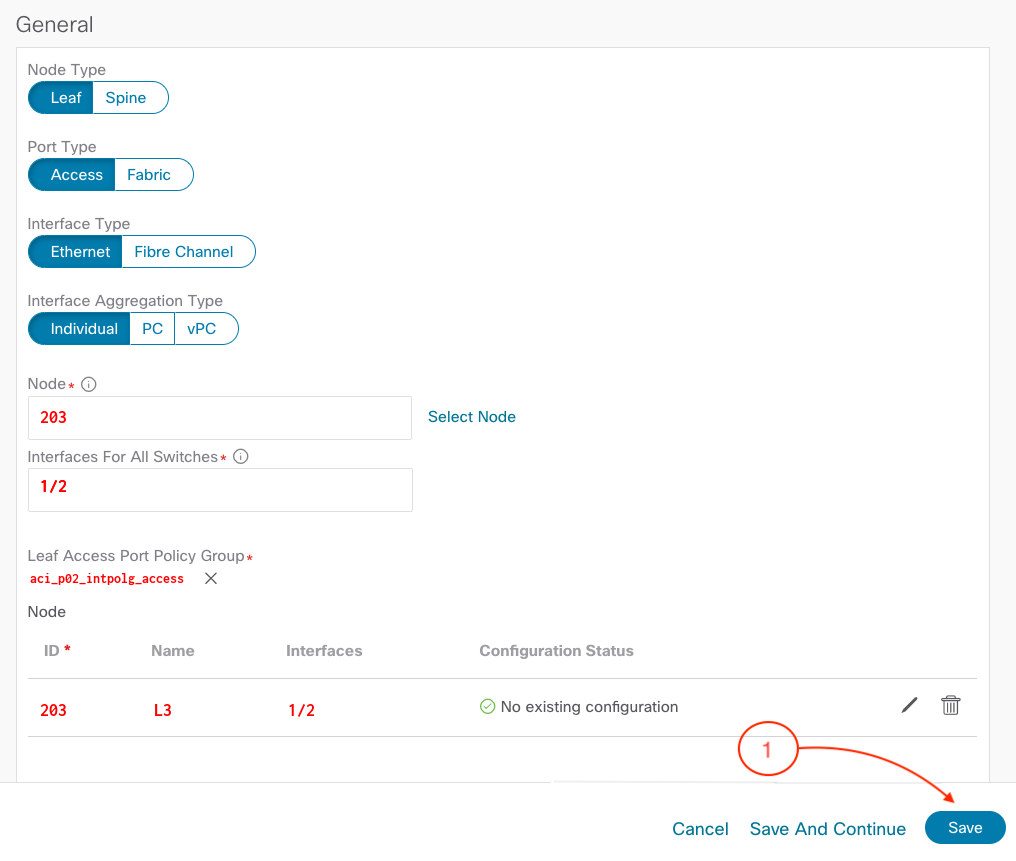Click the Name column header
Screen dimensions: 1016x861
tap(173, 651)
